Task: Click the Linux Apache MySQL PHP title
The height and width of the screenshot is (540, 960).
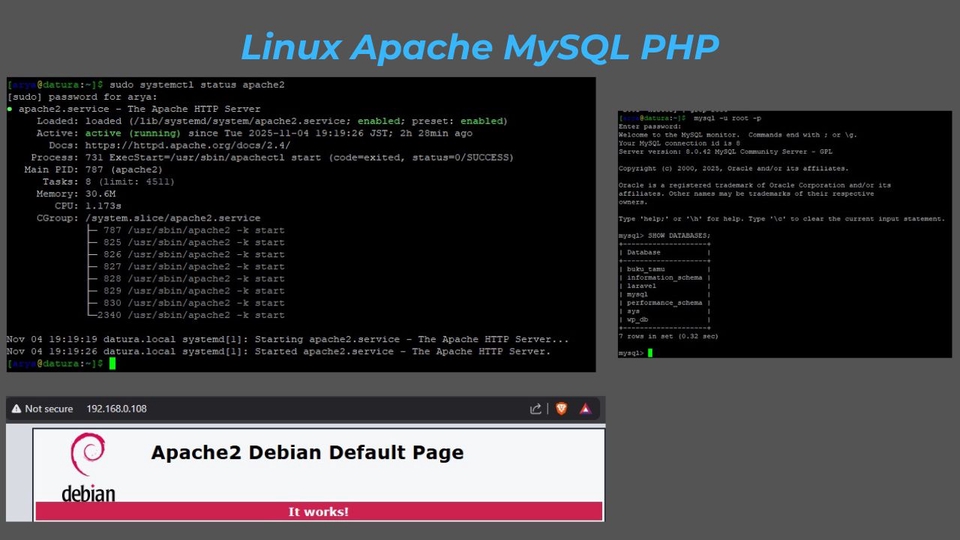Action: (x=479, y=47)
